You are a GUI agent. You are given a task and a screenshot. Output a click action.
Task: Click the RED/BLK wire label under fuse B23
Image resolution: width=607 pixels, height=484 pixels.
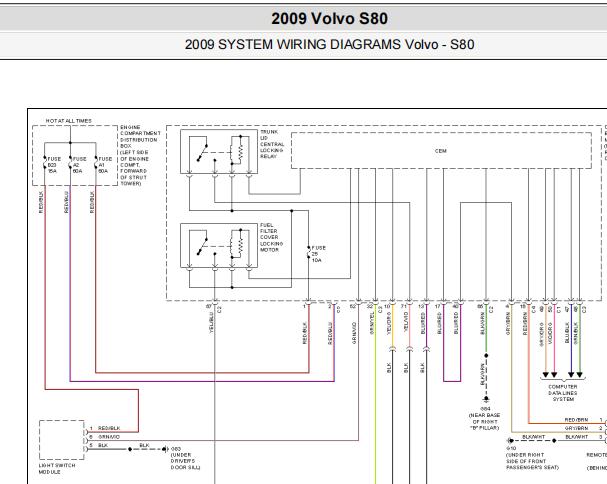[x=41, y=202]
